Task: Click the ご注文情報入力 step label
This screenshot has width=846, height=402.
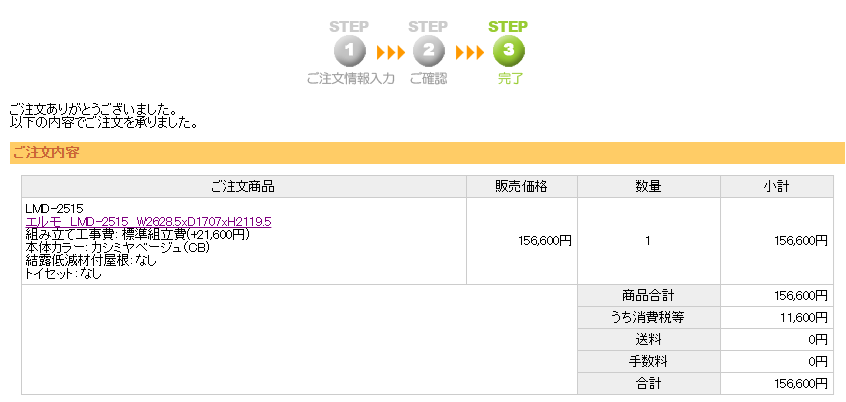Action: (x=350, y=79)
